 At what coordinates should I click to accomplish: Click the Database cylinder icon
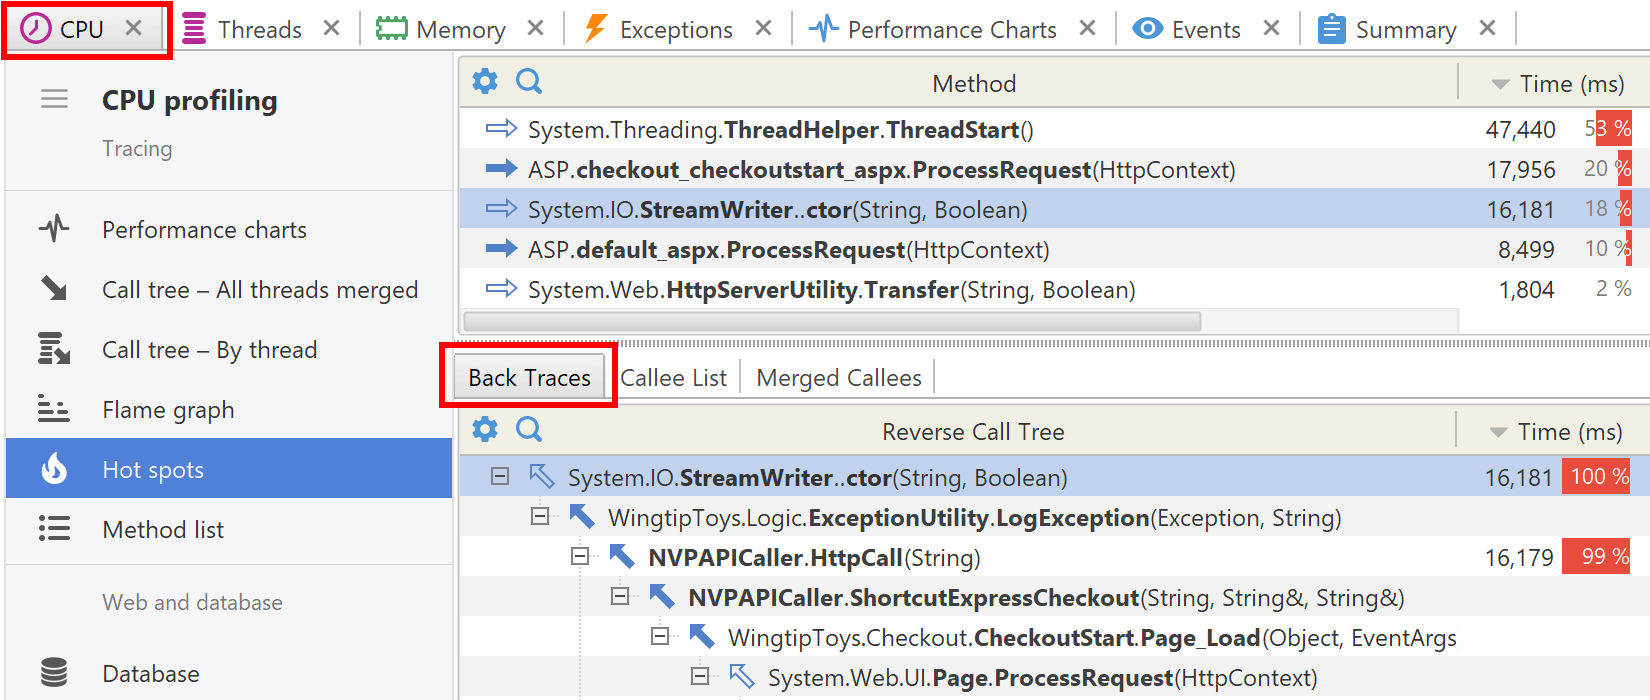54,673
